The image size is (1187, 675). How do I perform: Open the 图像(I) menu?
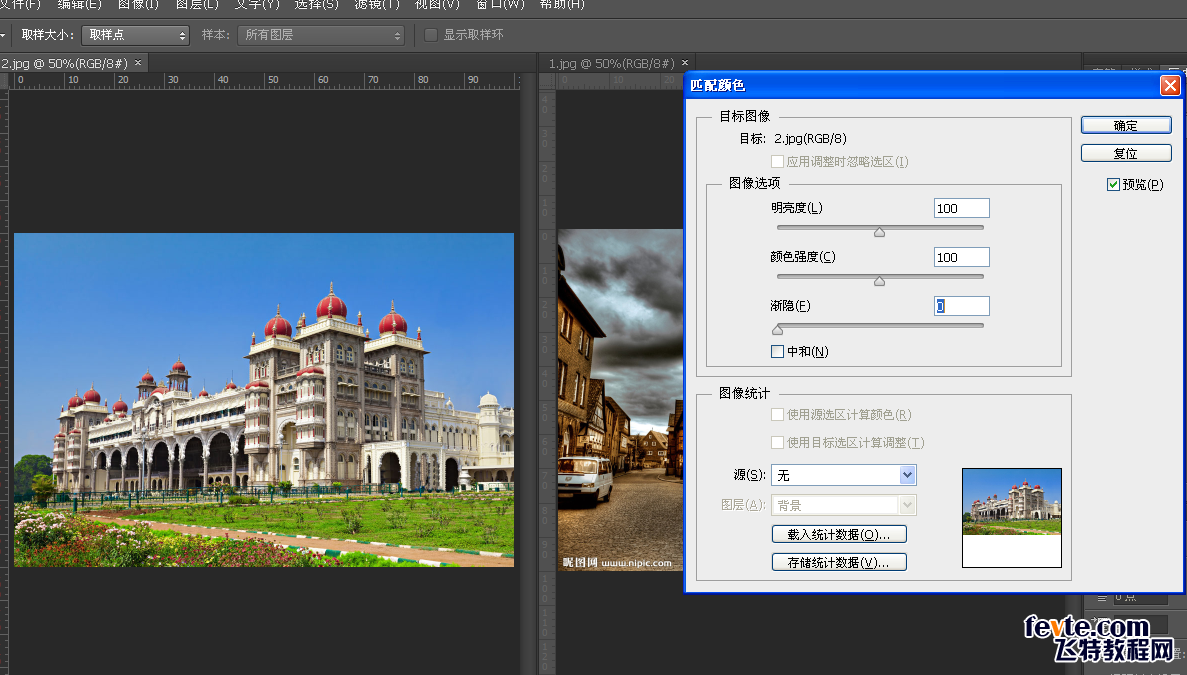click(x=138, y=5)
